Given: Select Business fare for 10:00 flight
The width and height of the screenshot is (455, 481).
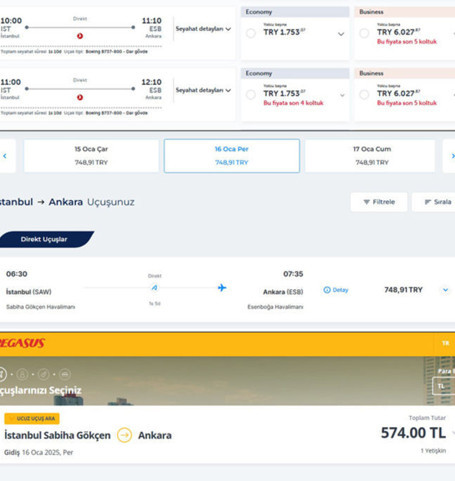Looking at the screenshot, I should point(364,33).
